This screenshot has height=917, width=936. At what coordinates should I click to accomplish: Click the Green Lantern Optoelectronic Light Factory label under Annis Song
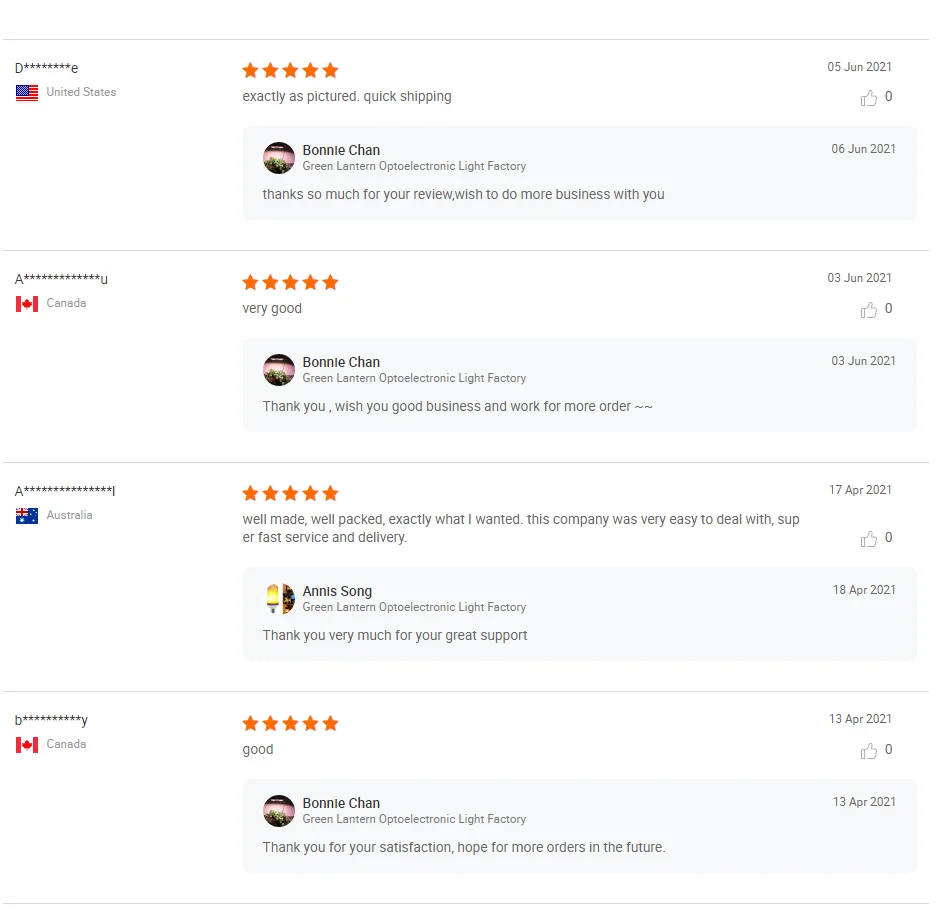[414, 607]
